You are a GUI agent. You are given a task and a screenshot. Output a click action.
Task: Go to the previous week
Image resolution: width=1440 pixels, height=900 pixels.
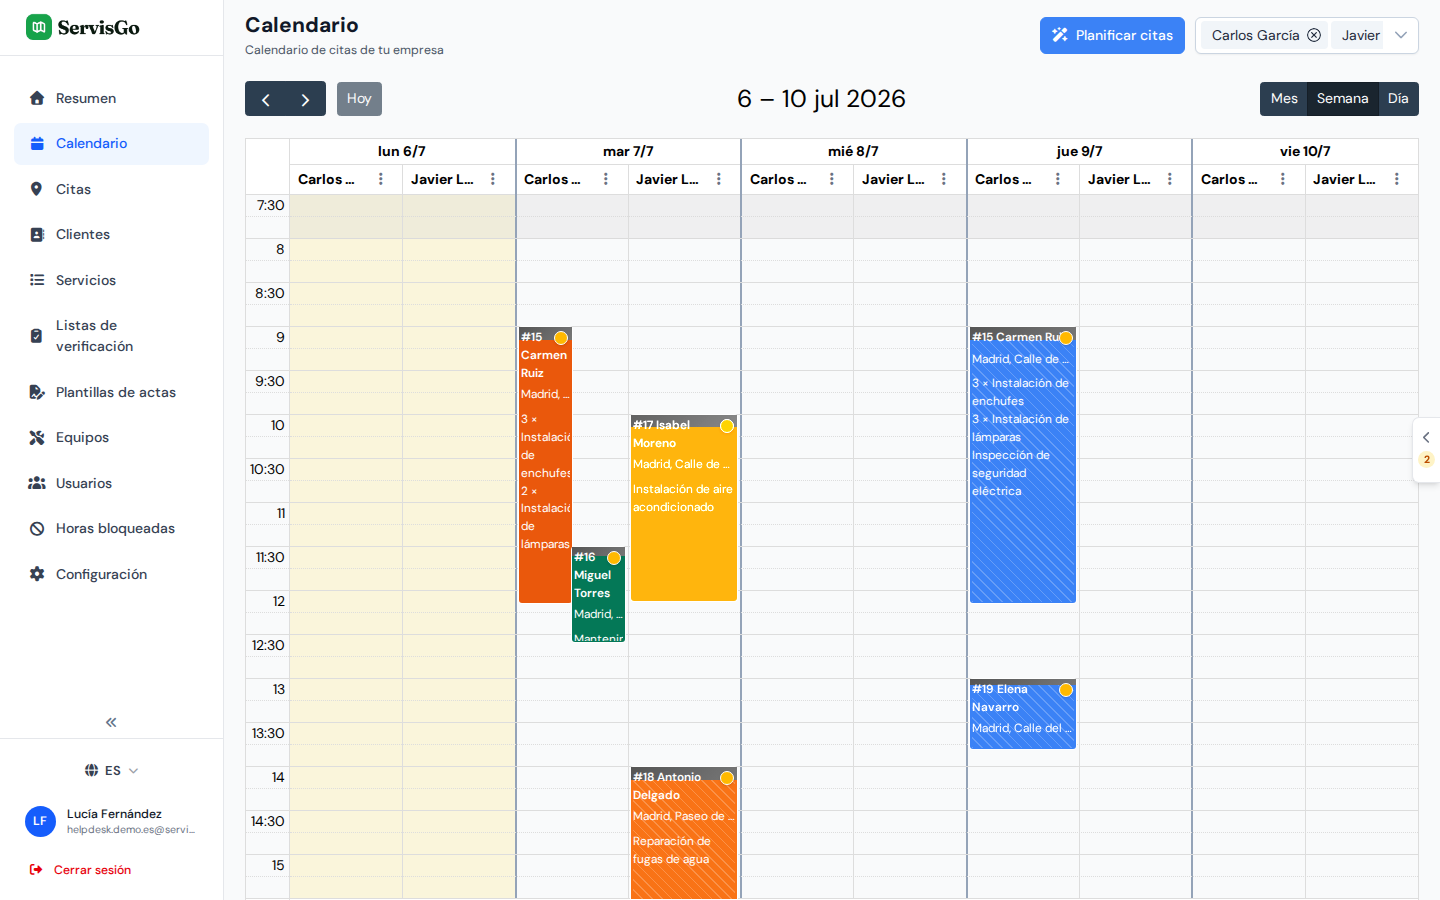click(265, 99)
